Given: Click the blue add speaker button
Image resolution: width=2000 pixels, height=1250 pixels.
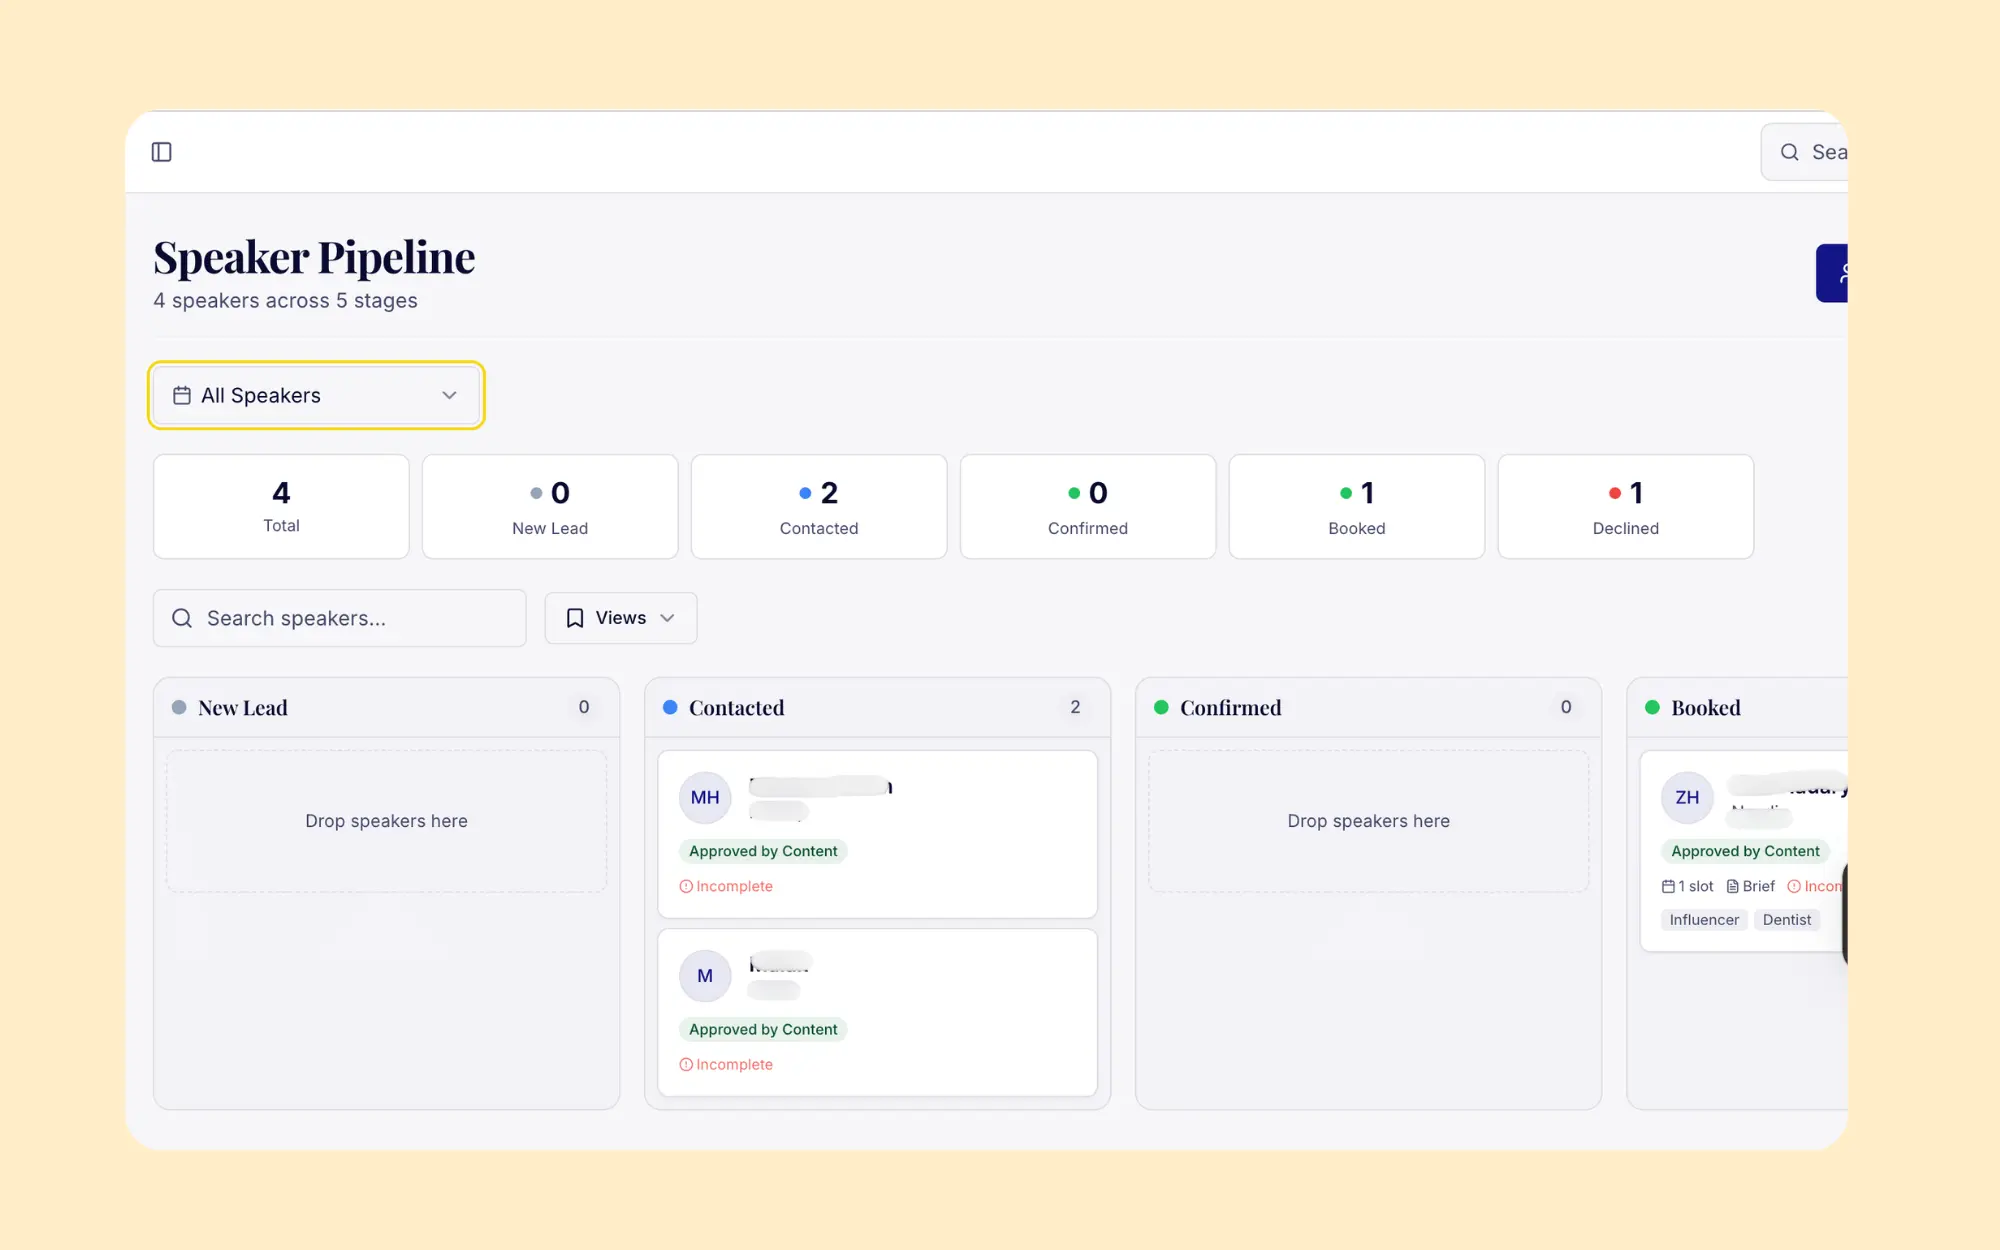Looking at the screenshot, I should 1832,273.
